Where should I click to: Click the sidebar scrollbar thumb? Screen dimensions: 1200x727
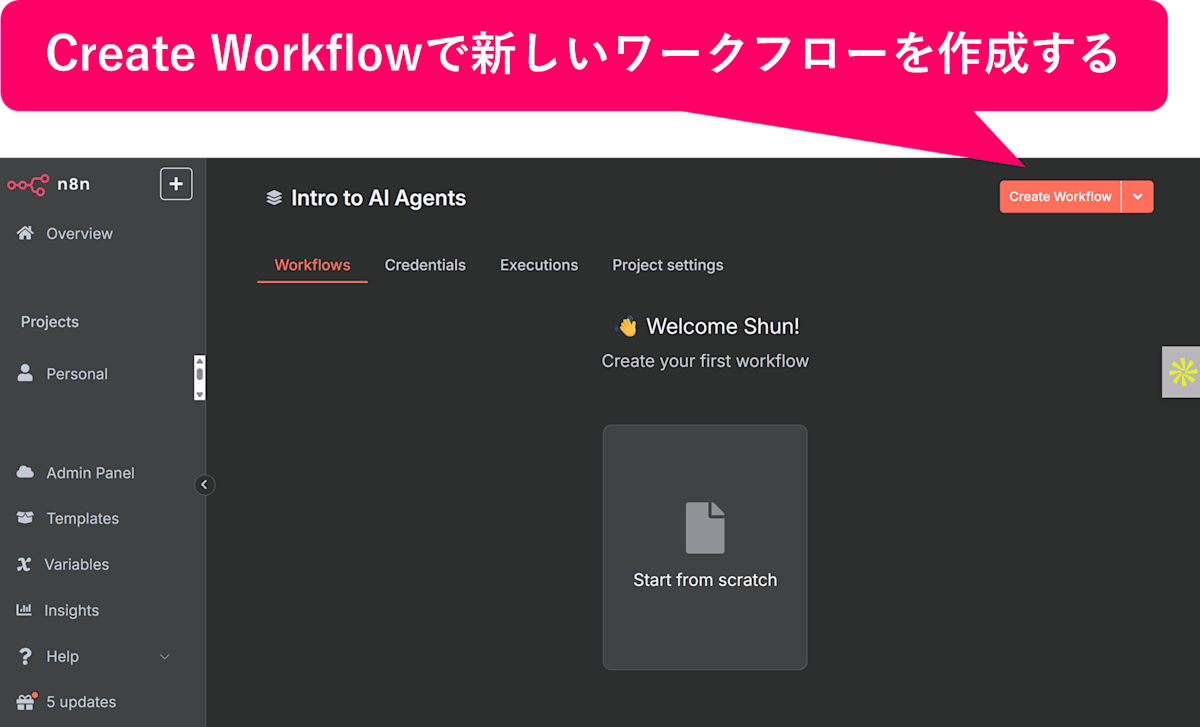200,374
